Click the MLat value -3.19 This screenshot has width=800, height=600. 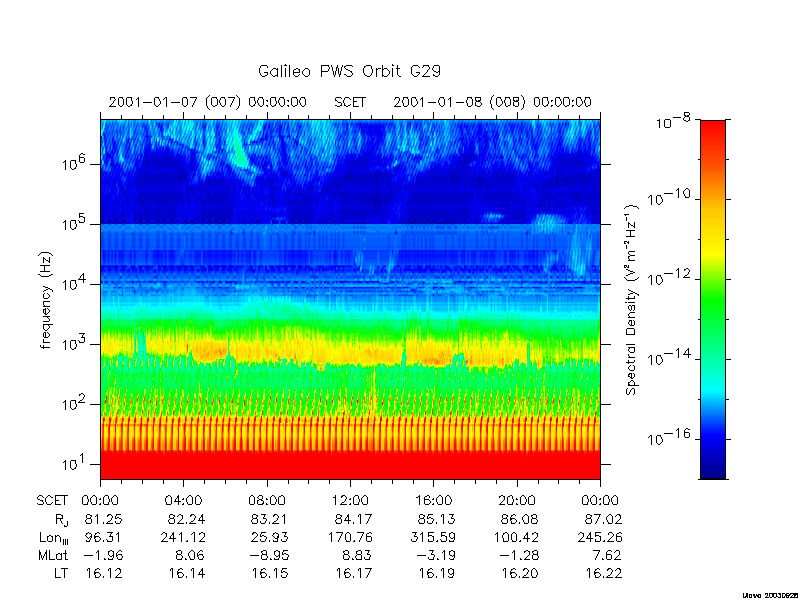tap(434, 555)
